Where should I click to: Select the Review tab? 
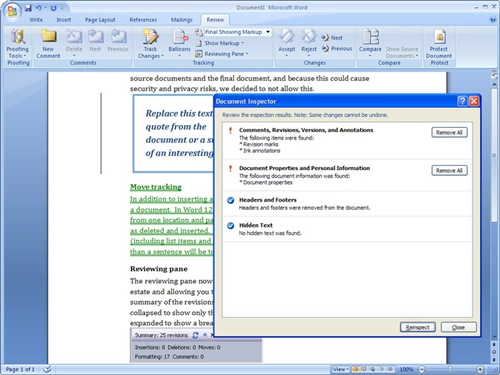pos(215,20)
